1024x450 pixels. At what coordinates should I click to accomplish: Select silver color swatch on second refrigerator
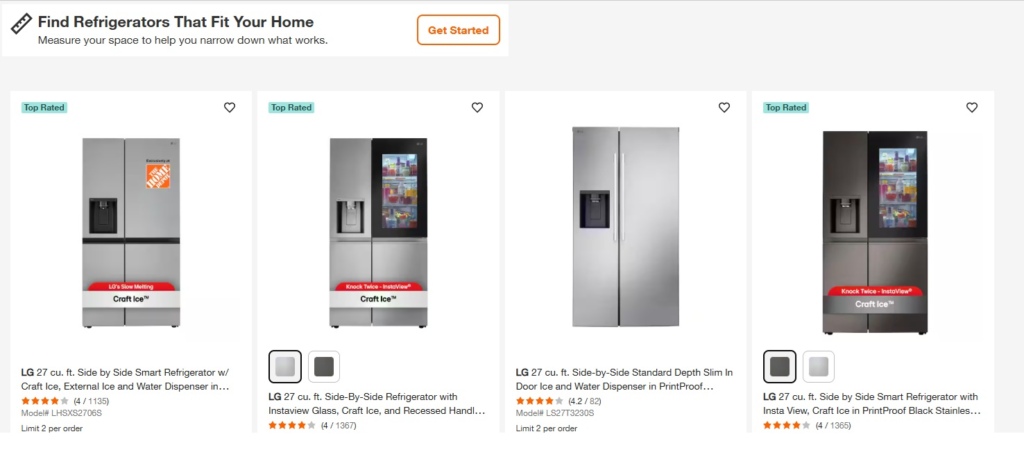(x=285, y=367)
